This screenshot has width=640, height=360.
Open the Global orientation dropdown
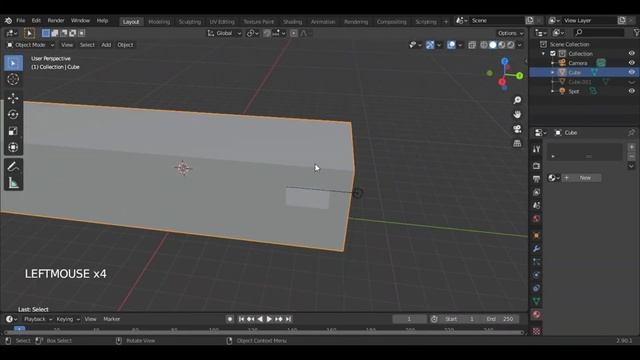224,33
